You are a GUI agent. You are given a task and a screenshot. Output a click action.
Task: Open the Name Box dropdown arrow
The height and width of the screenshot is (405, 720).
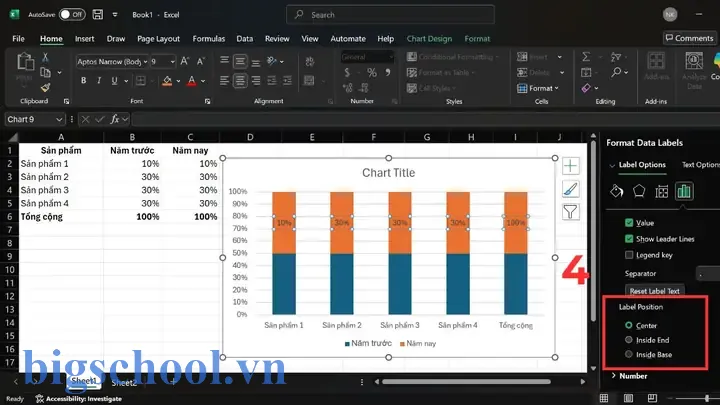[x=59, y=119]
